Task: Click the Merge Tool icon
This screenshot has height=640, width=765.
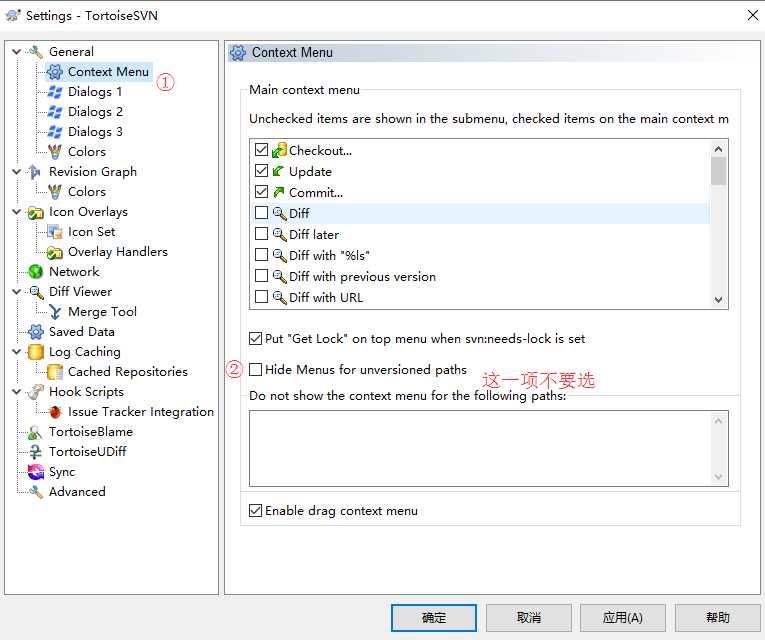Action: pyautogui.click(x=55, y=312)
